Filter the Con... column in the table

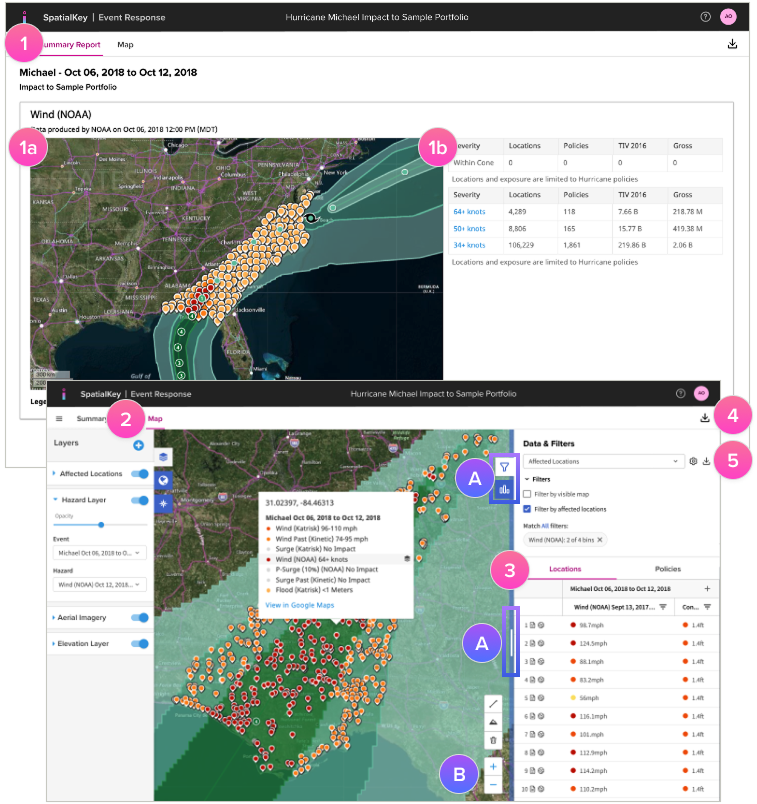point(708,607)
